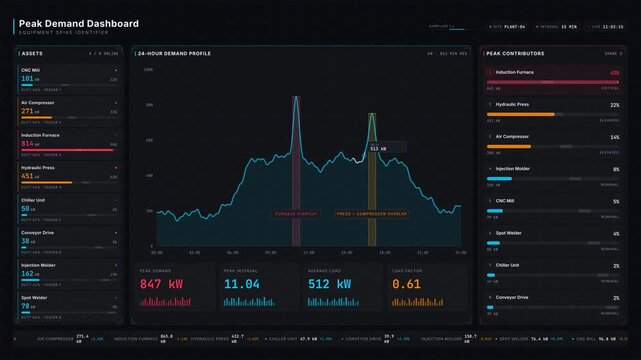Open the Conveyor Drive row in Peak Contributors
This screenshot has height=360, width=641.
553,305
